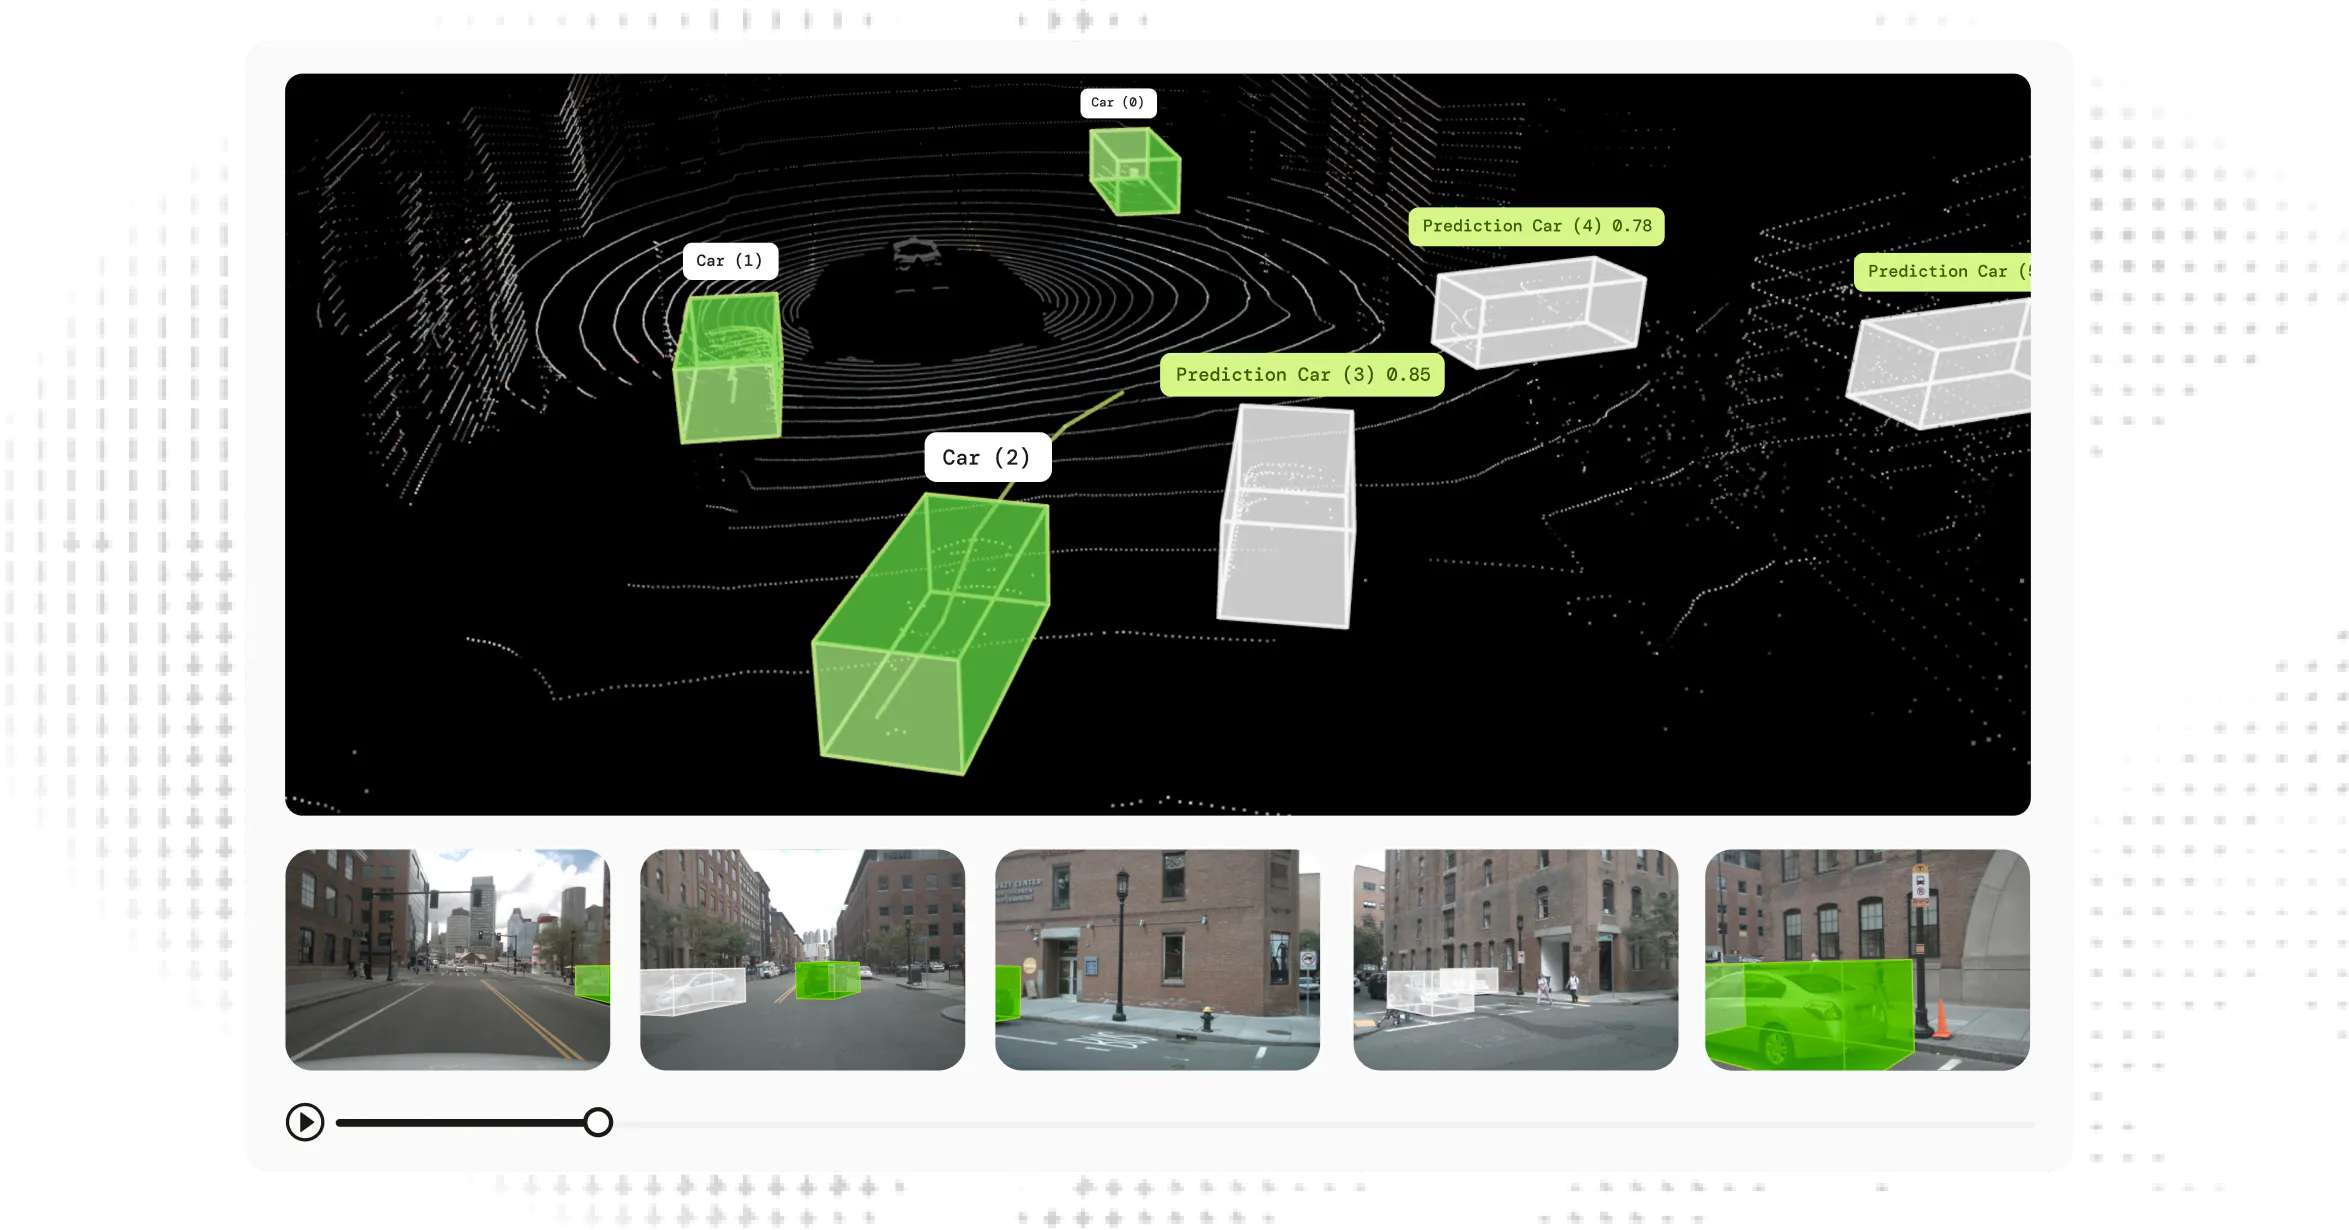2349x1230 pixels.
Task: Click the Prediction Car (4) 0.78 label
Action: [1539, 226]
